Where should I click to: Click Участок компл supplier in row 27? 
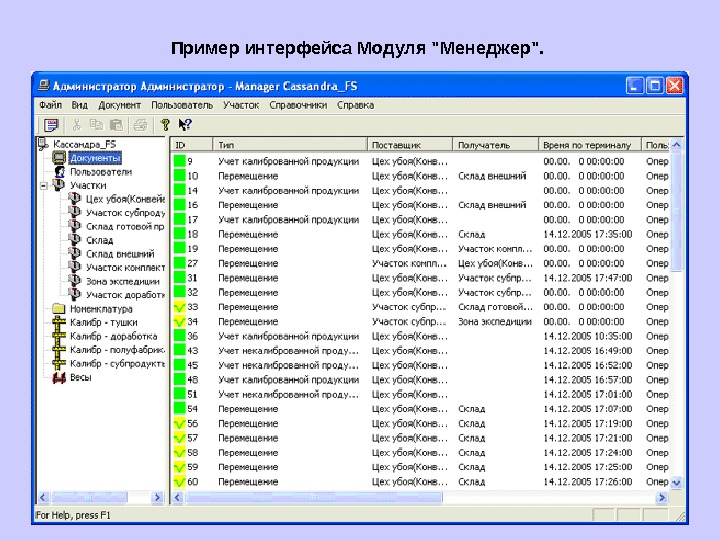[x=409, y=263]
